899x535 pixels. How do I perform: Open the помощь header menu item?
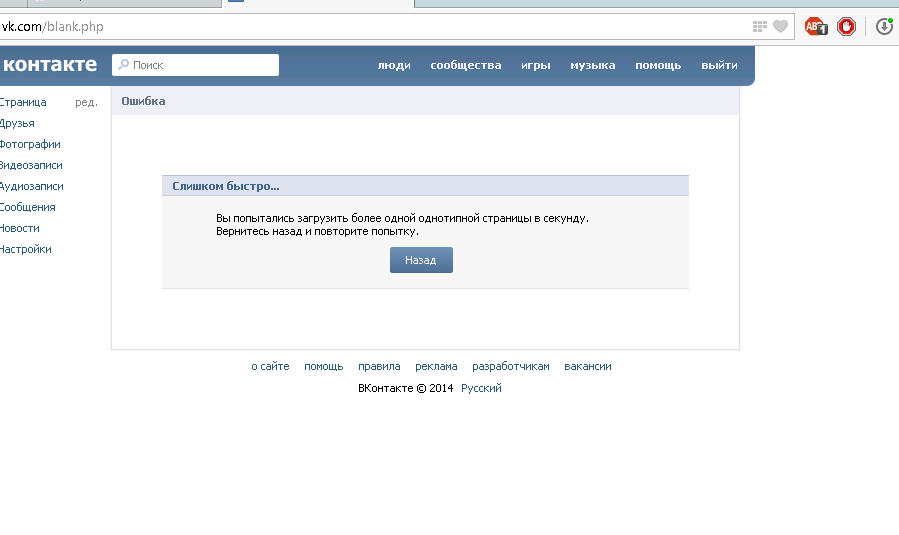[x=658, y=65]
